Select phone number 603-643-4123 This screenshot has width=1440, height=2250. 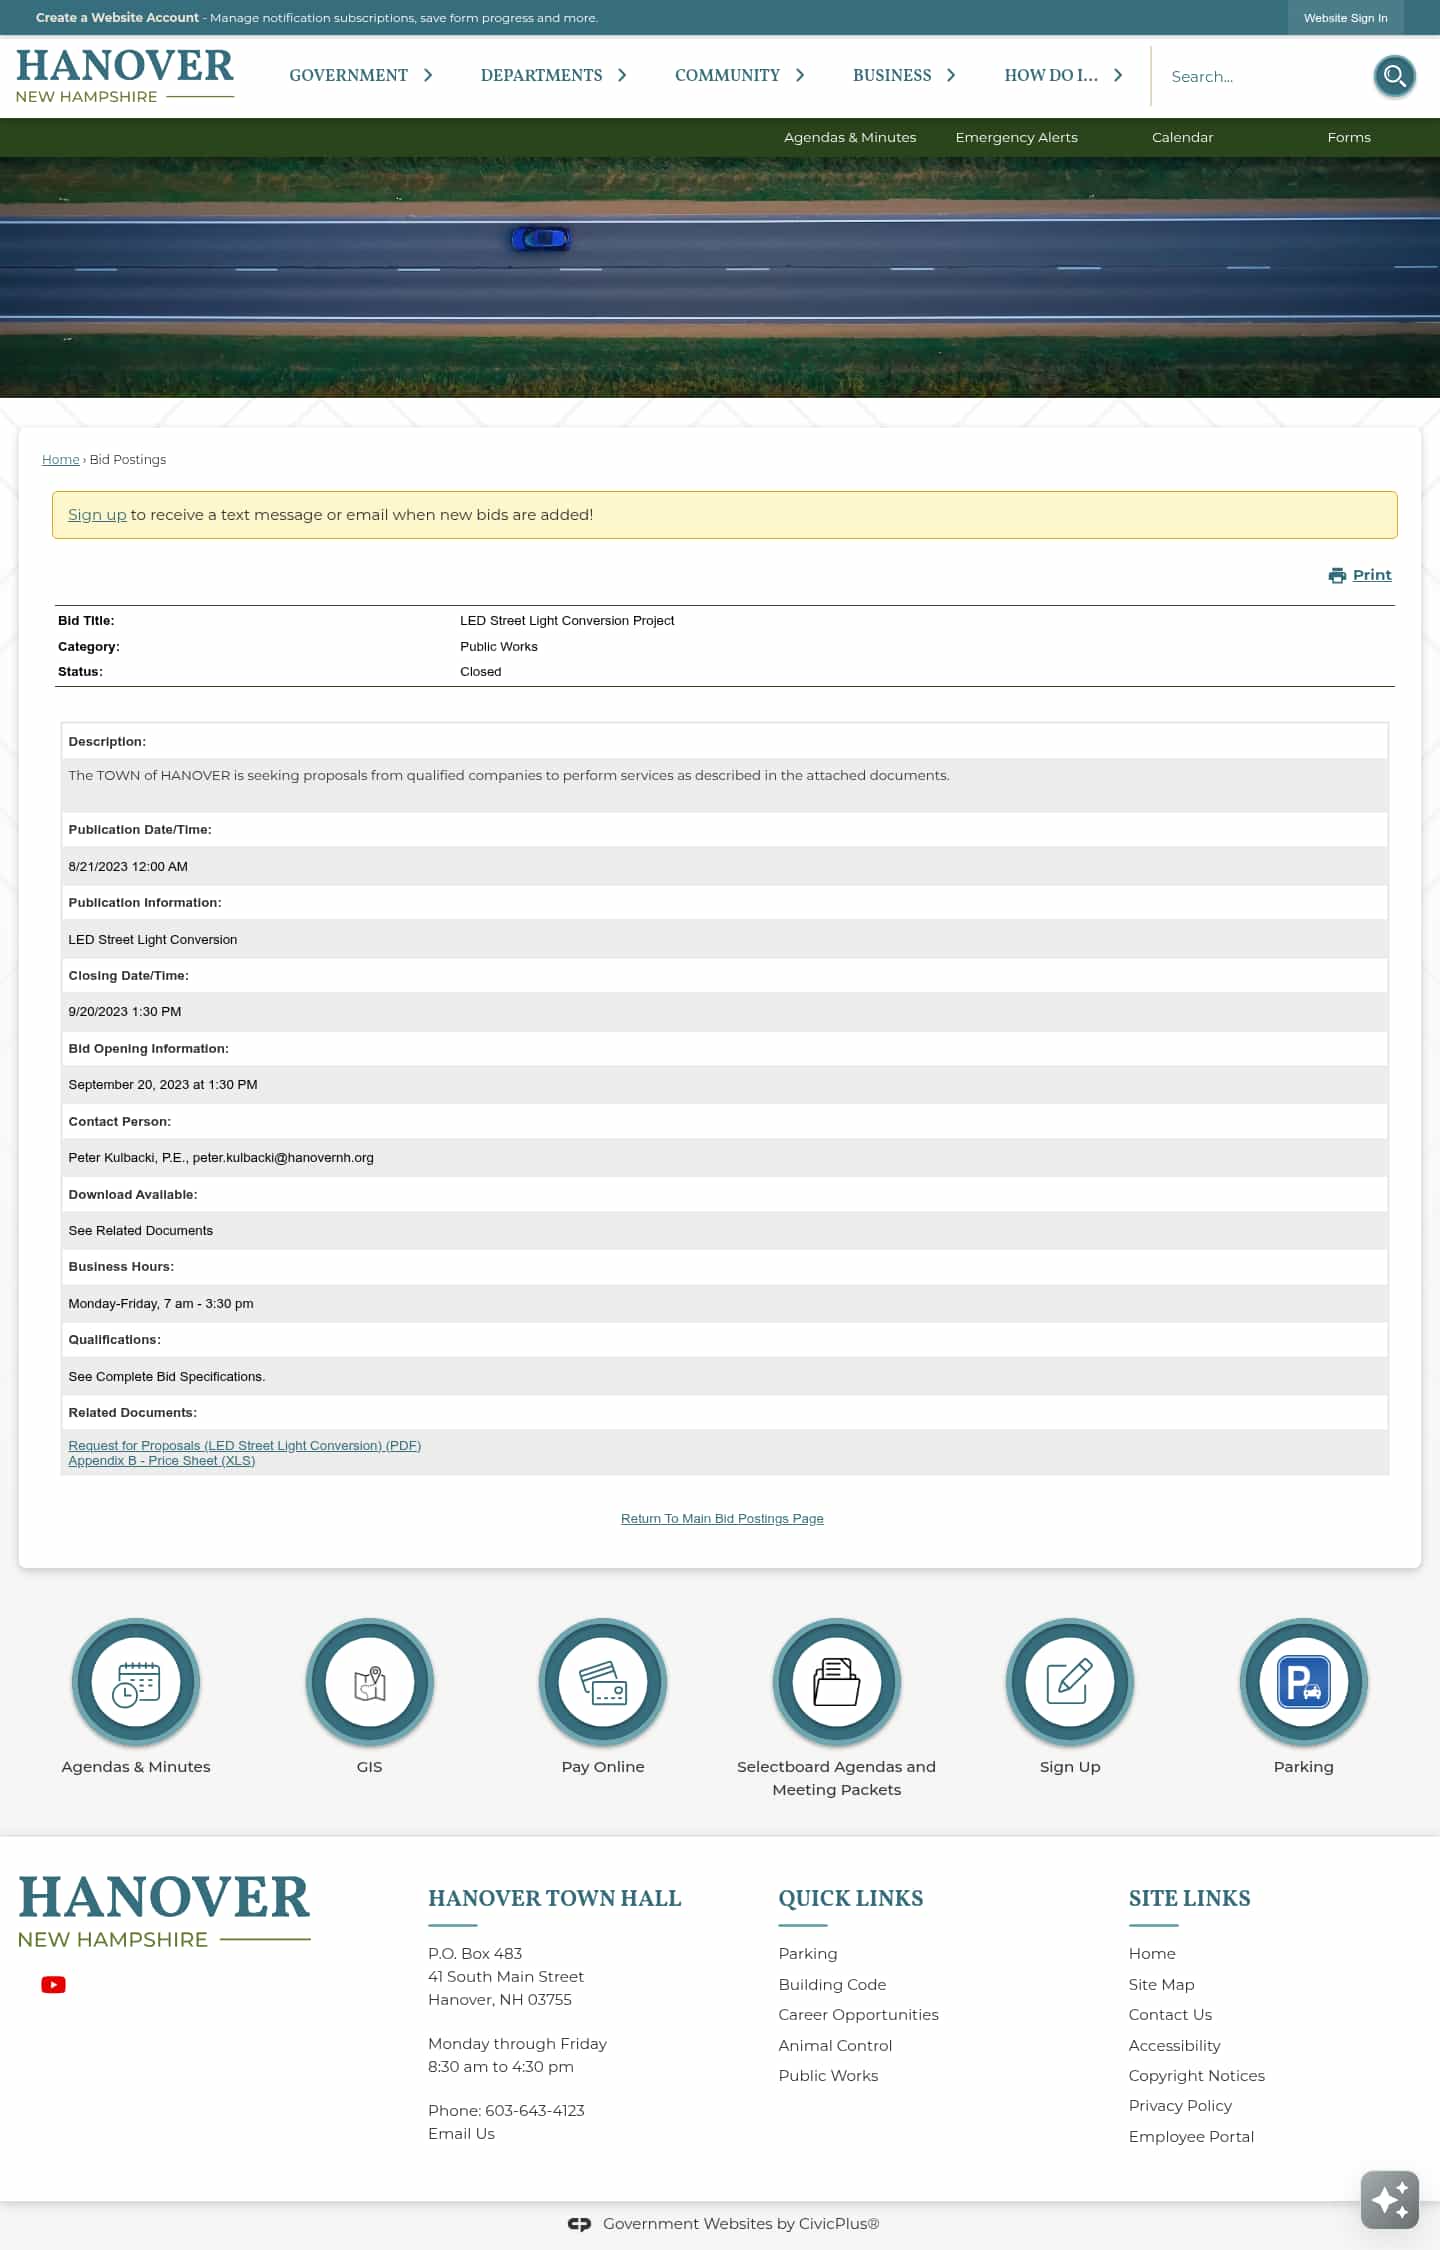[x=535, y=2110]
